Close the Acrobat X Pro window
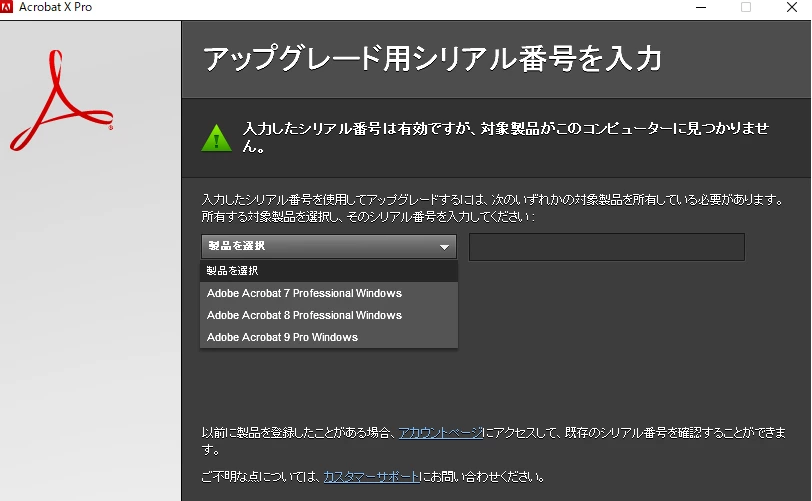Image resolution: width=812 pixels, height=501 pixels. pos(792,7)
